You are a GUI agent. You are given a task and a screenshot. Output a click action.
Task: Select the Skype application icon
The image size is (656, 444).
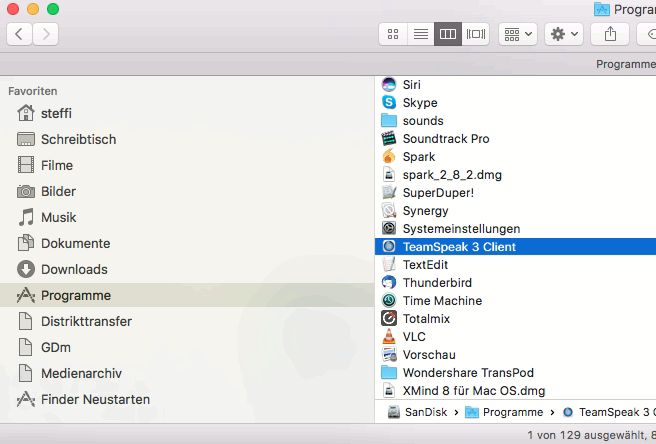(x=389, y=103)
